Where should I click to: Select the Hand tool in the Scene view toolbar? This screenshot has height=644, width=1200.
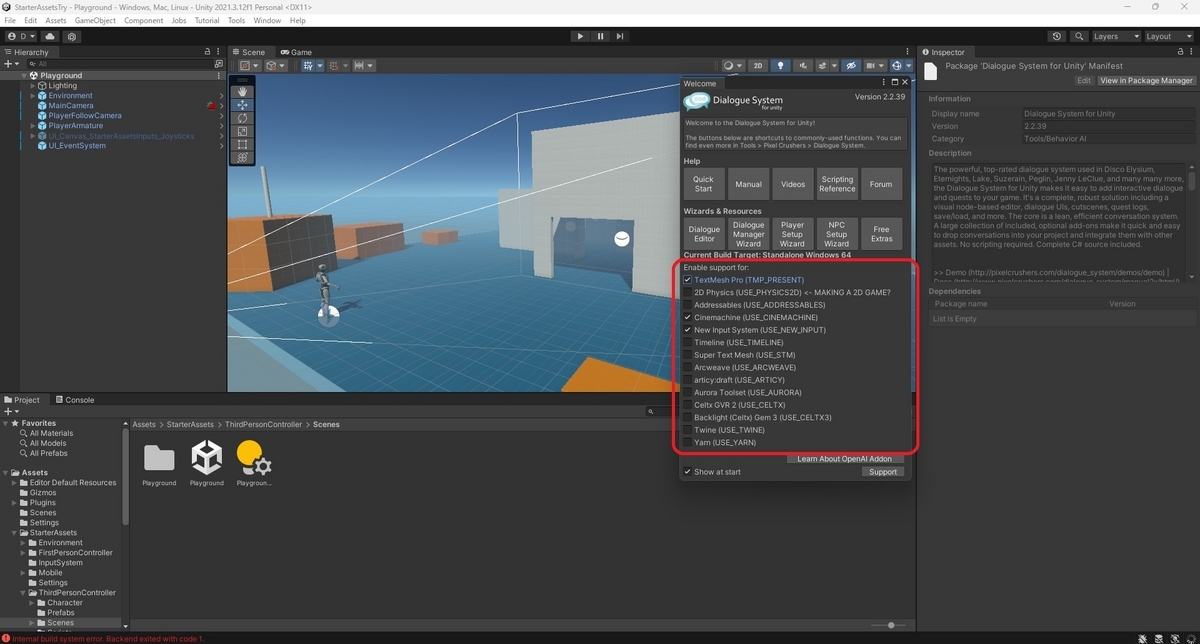click(x=242, y=91)
